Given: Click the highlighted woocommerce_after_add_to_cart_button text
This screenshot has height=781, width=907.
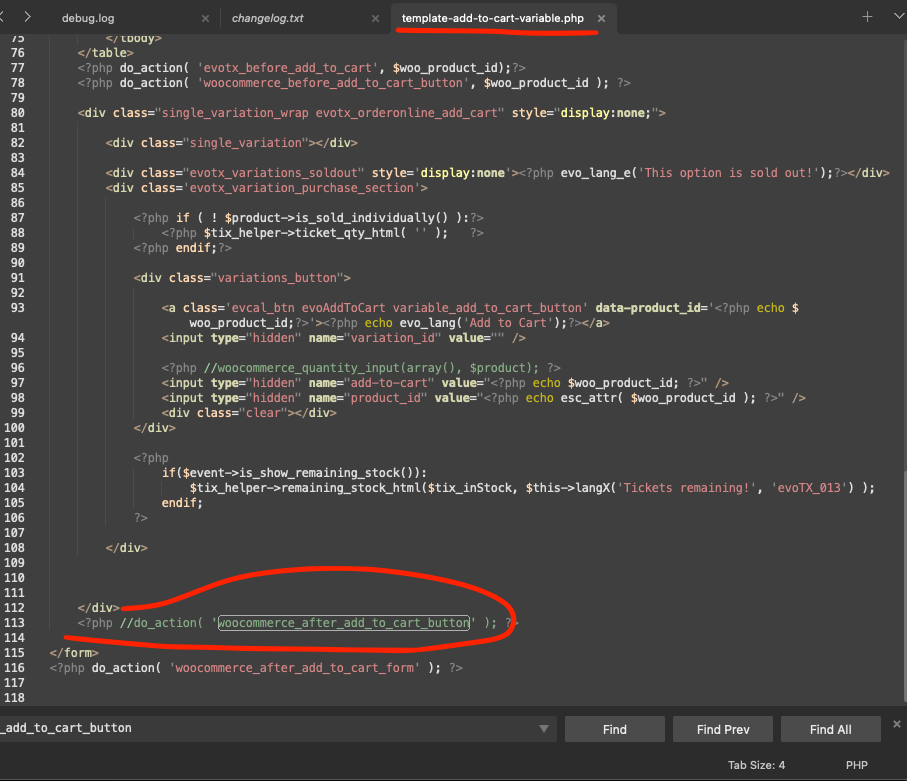Looking at the screenshot, I should point(344,623).
